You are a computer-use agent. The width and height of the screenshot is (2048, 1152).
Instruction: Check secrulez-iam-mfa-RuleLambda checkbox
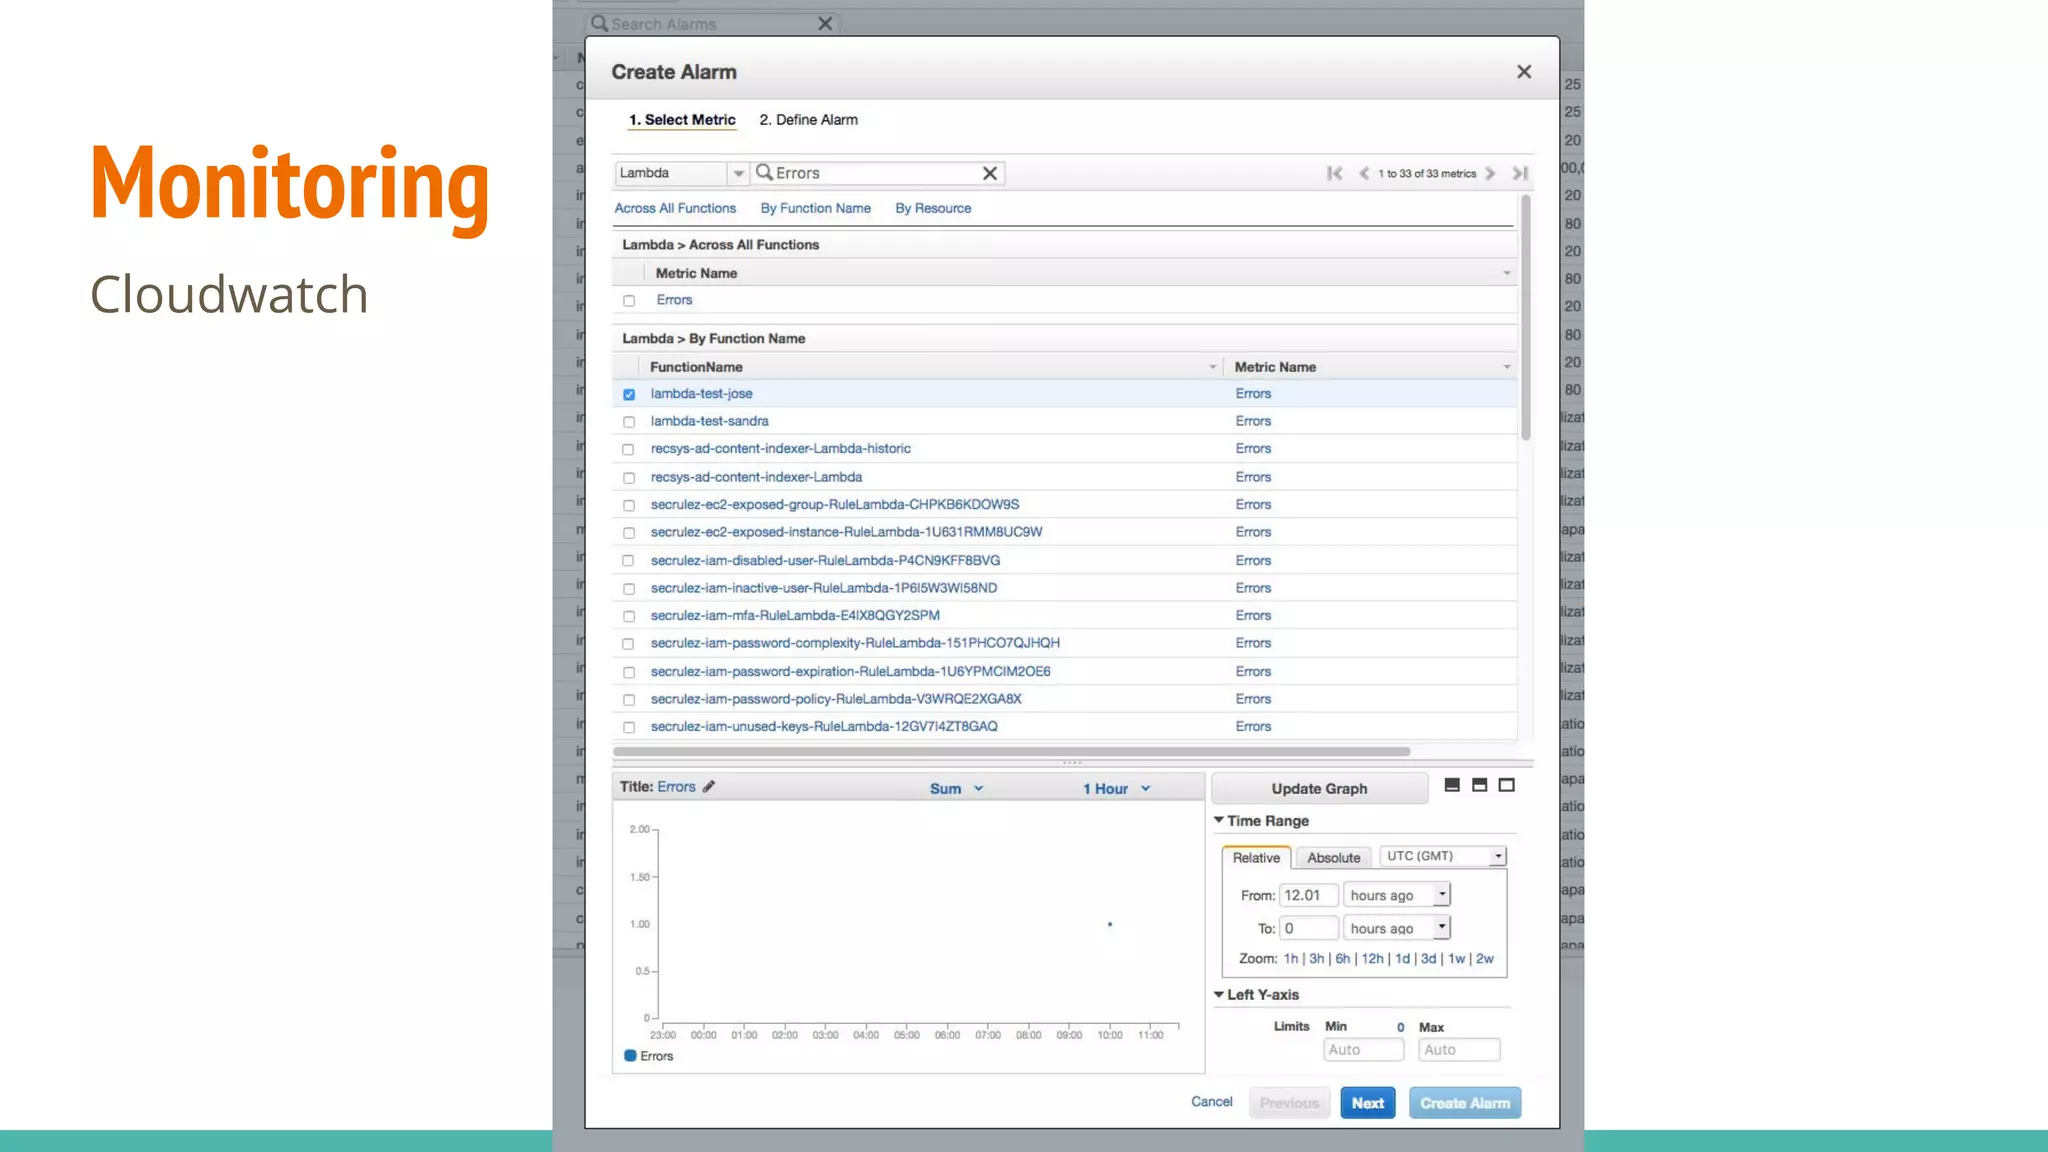click(629, 617)
